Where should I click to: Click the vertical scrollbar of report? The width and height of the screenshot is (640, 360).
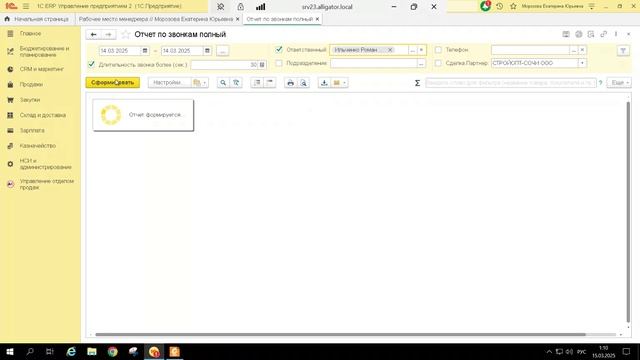(x=628, y=212)
